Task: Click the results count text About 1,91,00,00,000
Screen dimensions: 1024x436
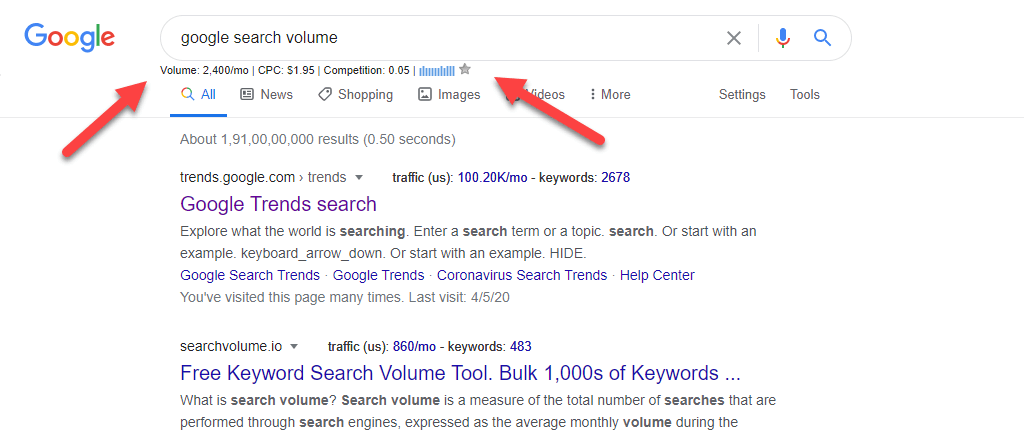Action: pyautogui.click(x=317, y=139)
